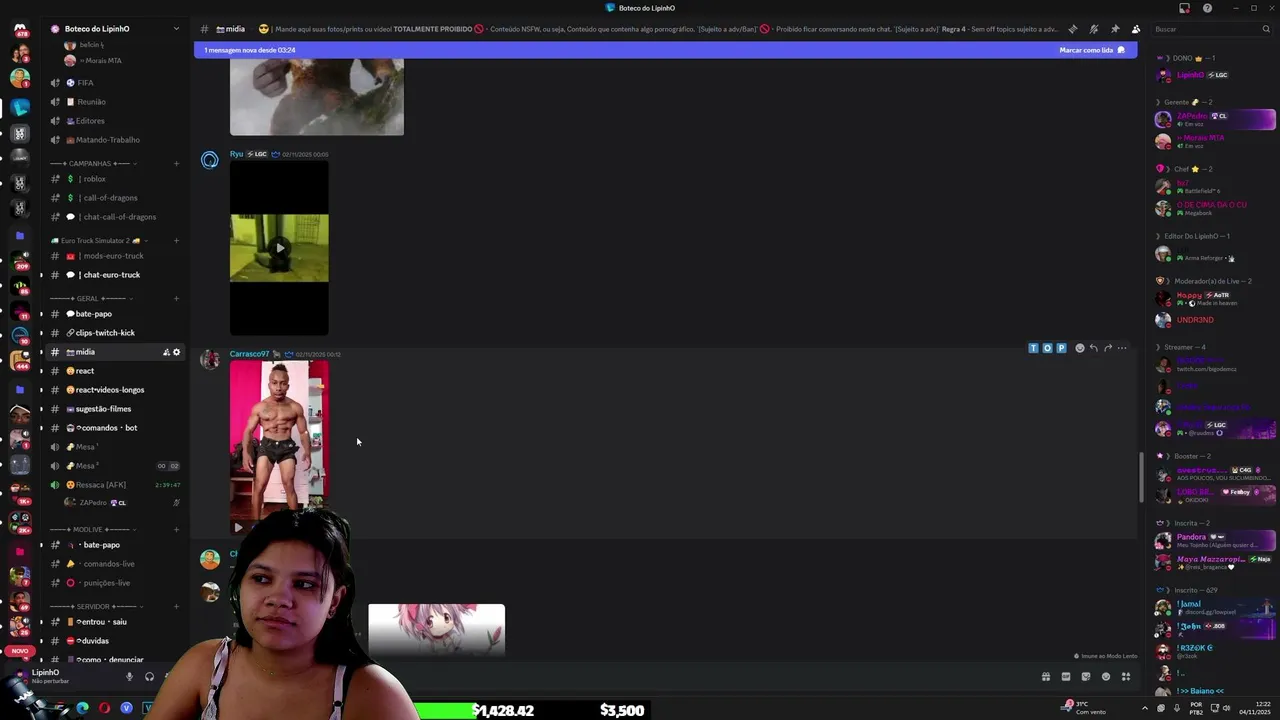The width and height of the screenshot is (1280, 720).
Task: Join the Reunião voice channel
Action: click(115, 102)
